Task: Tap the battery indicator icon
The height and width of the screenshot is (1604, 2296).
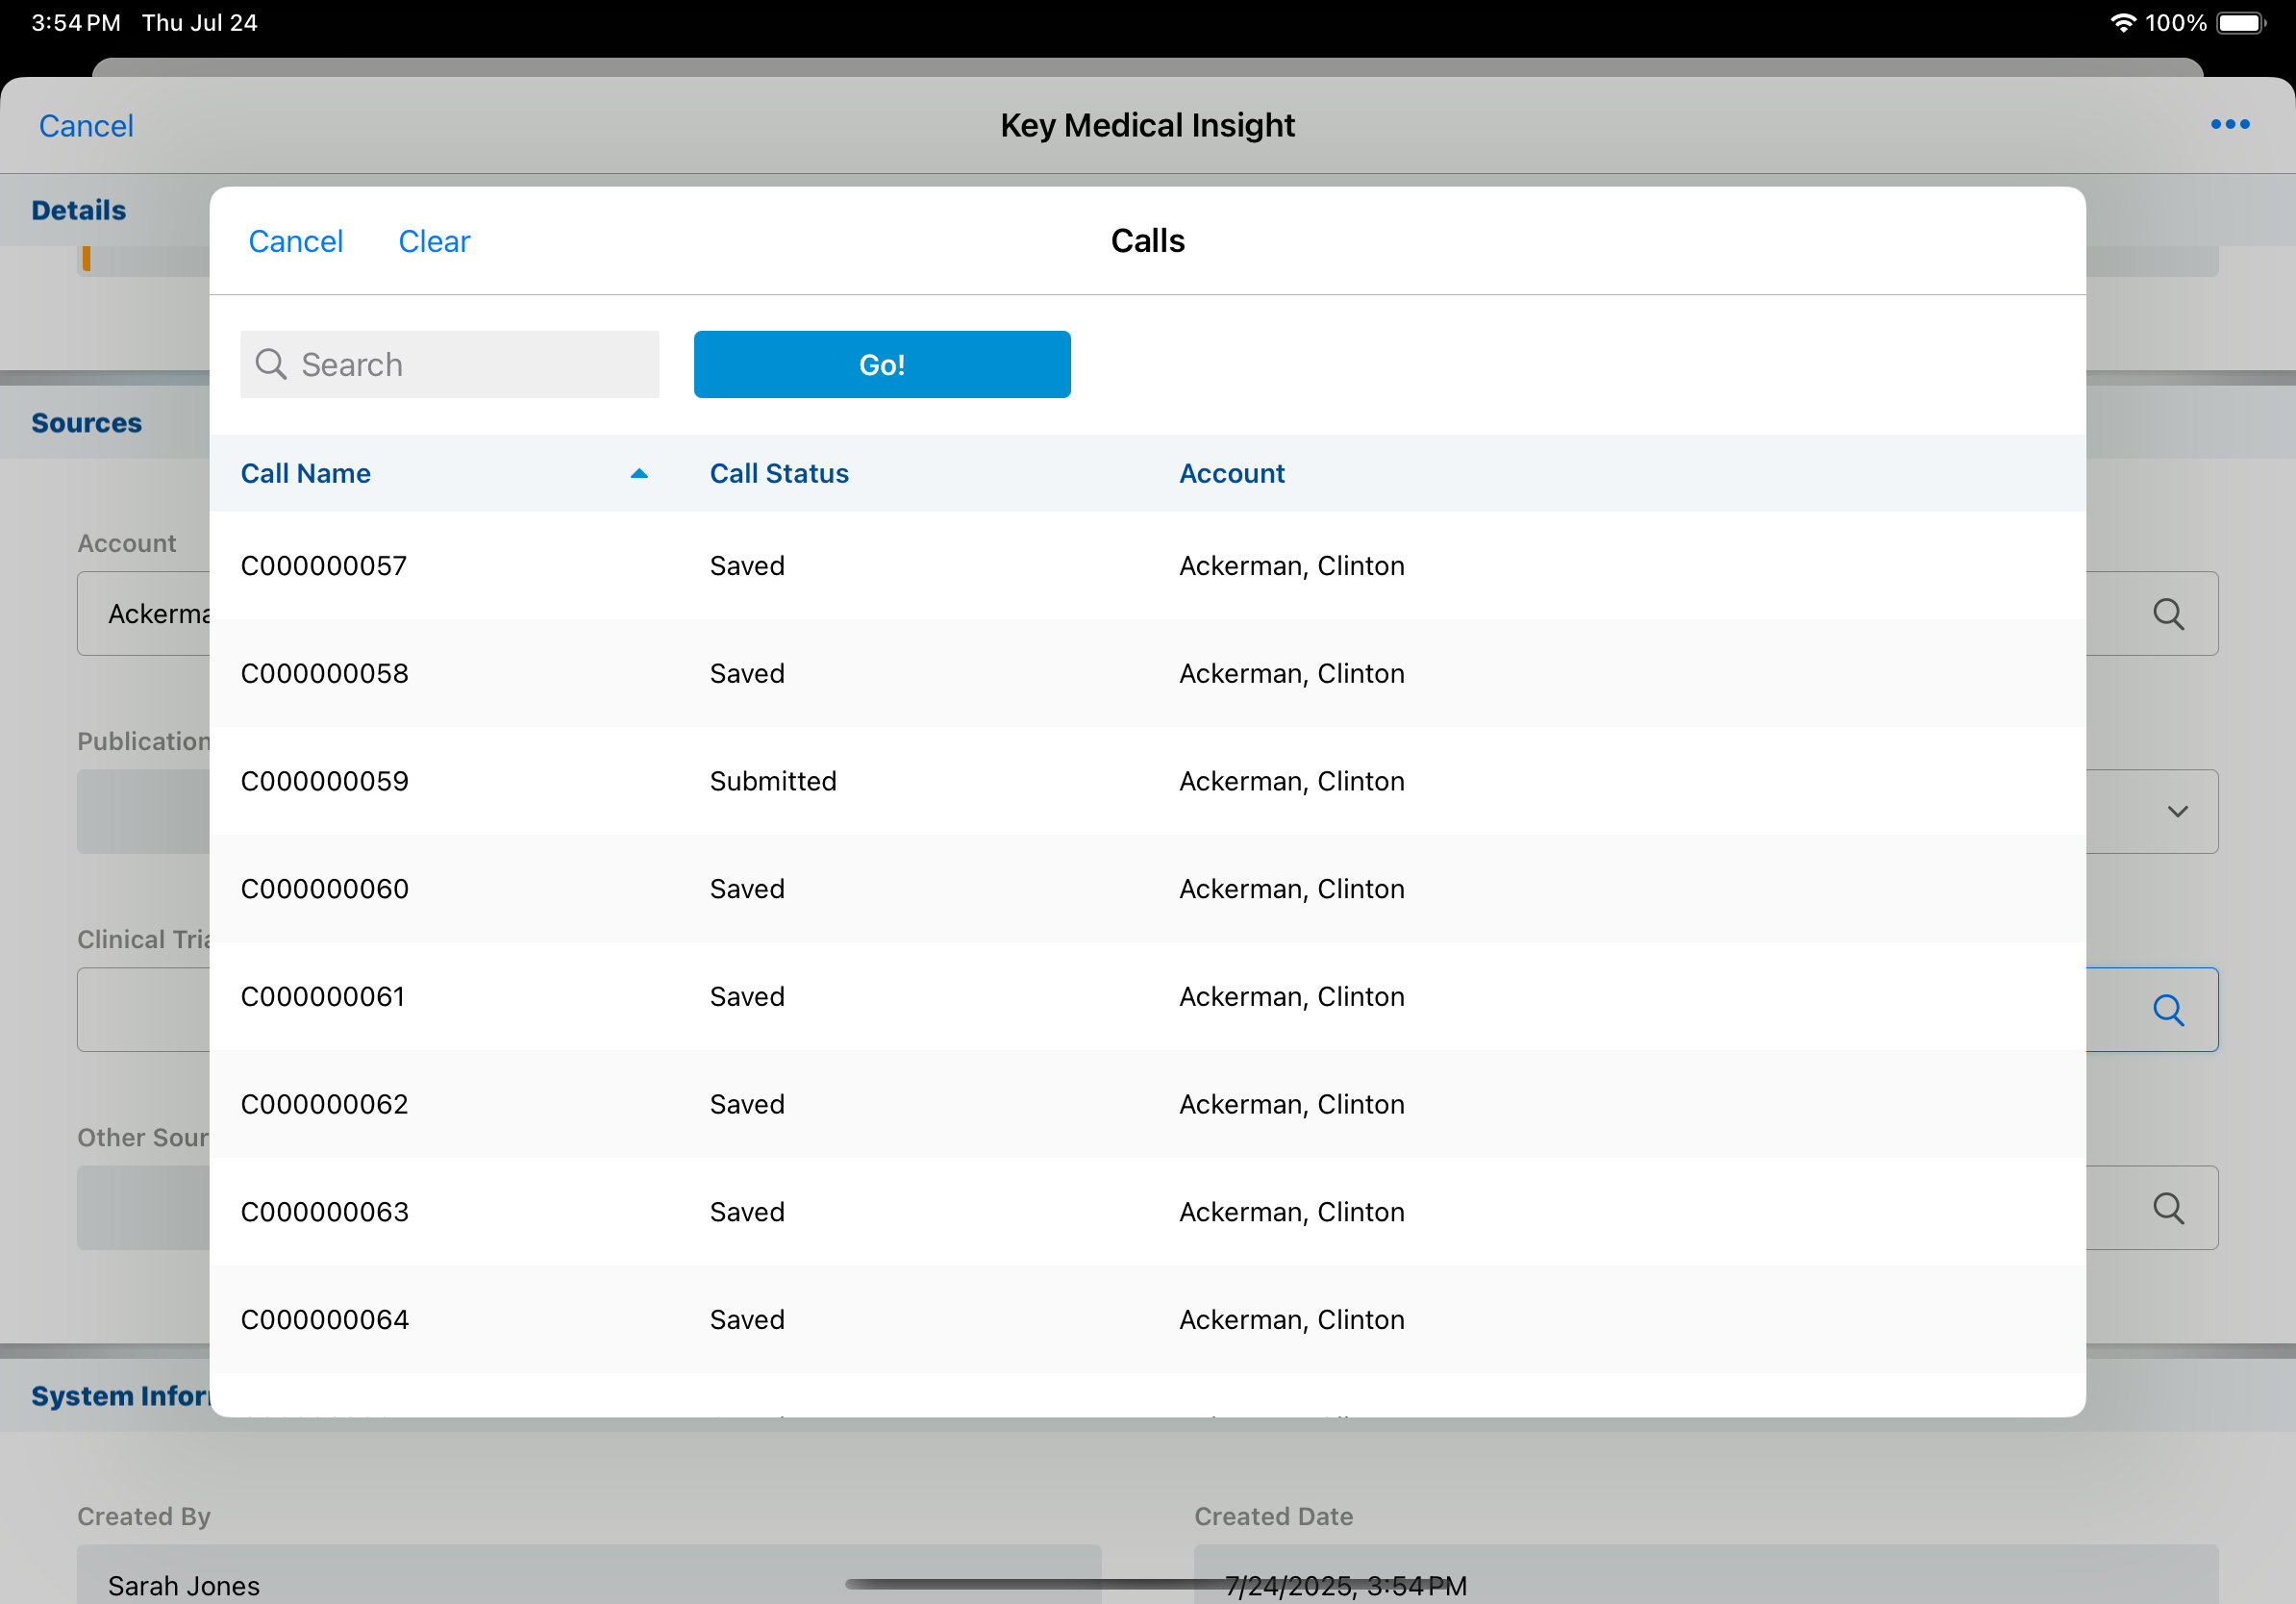Action: [2240, 23]
